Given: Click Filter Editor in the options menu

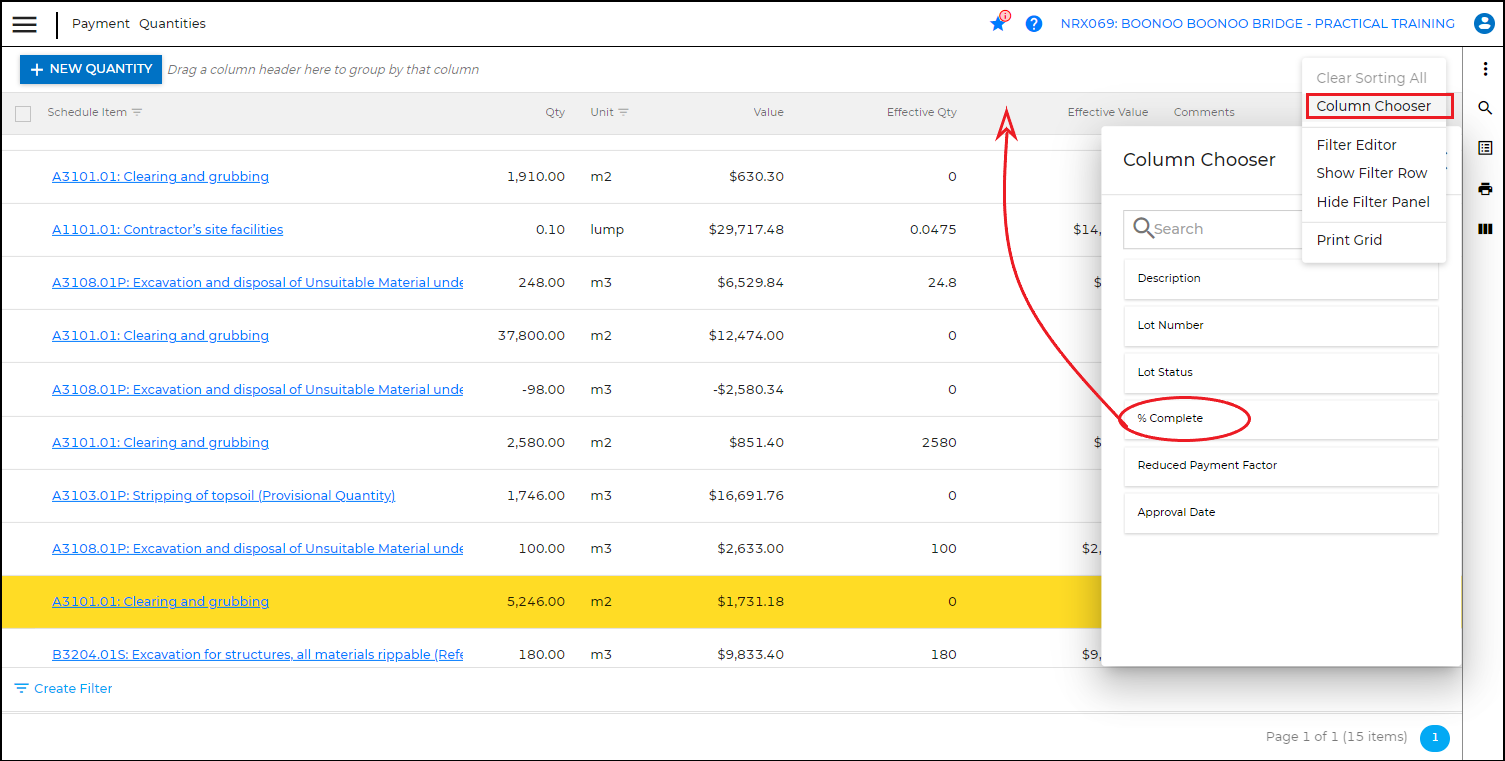Looking at the screenshot, I should pos(1356,145).
